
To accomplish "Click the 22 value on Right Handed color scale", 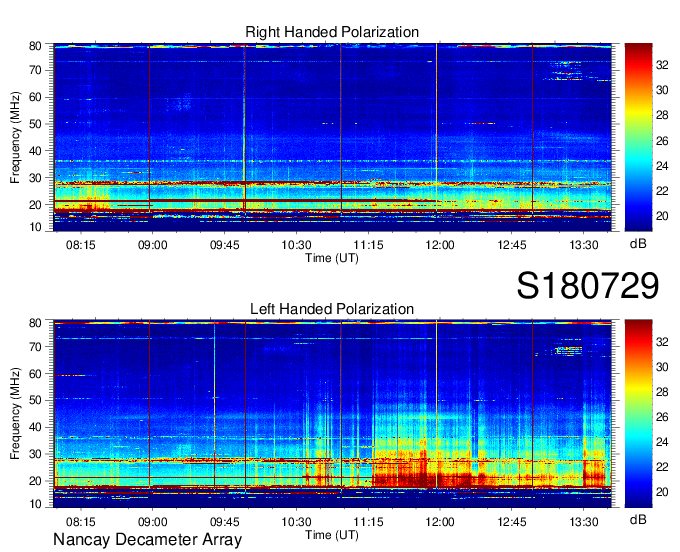I will tap(662, 191).
